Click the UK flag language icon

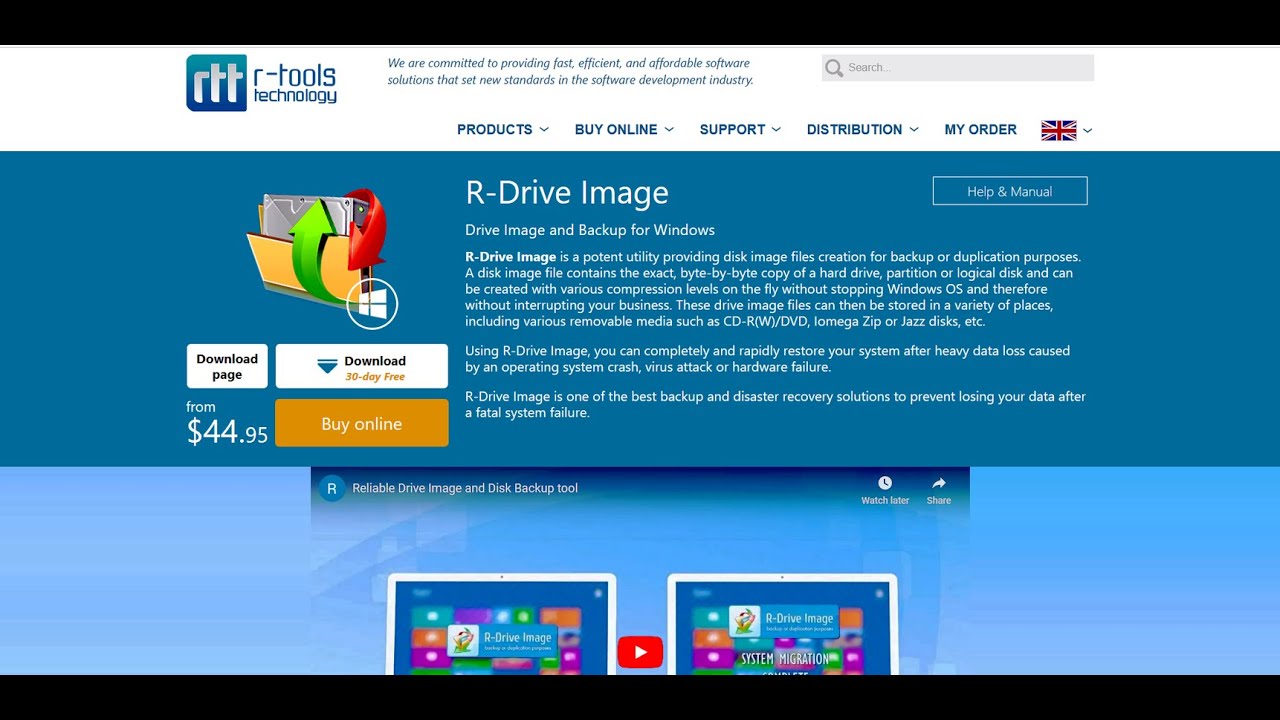coord(1058,130)
